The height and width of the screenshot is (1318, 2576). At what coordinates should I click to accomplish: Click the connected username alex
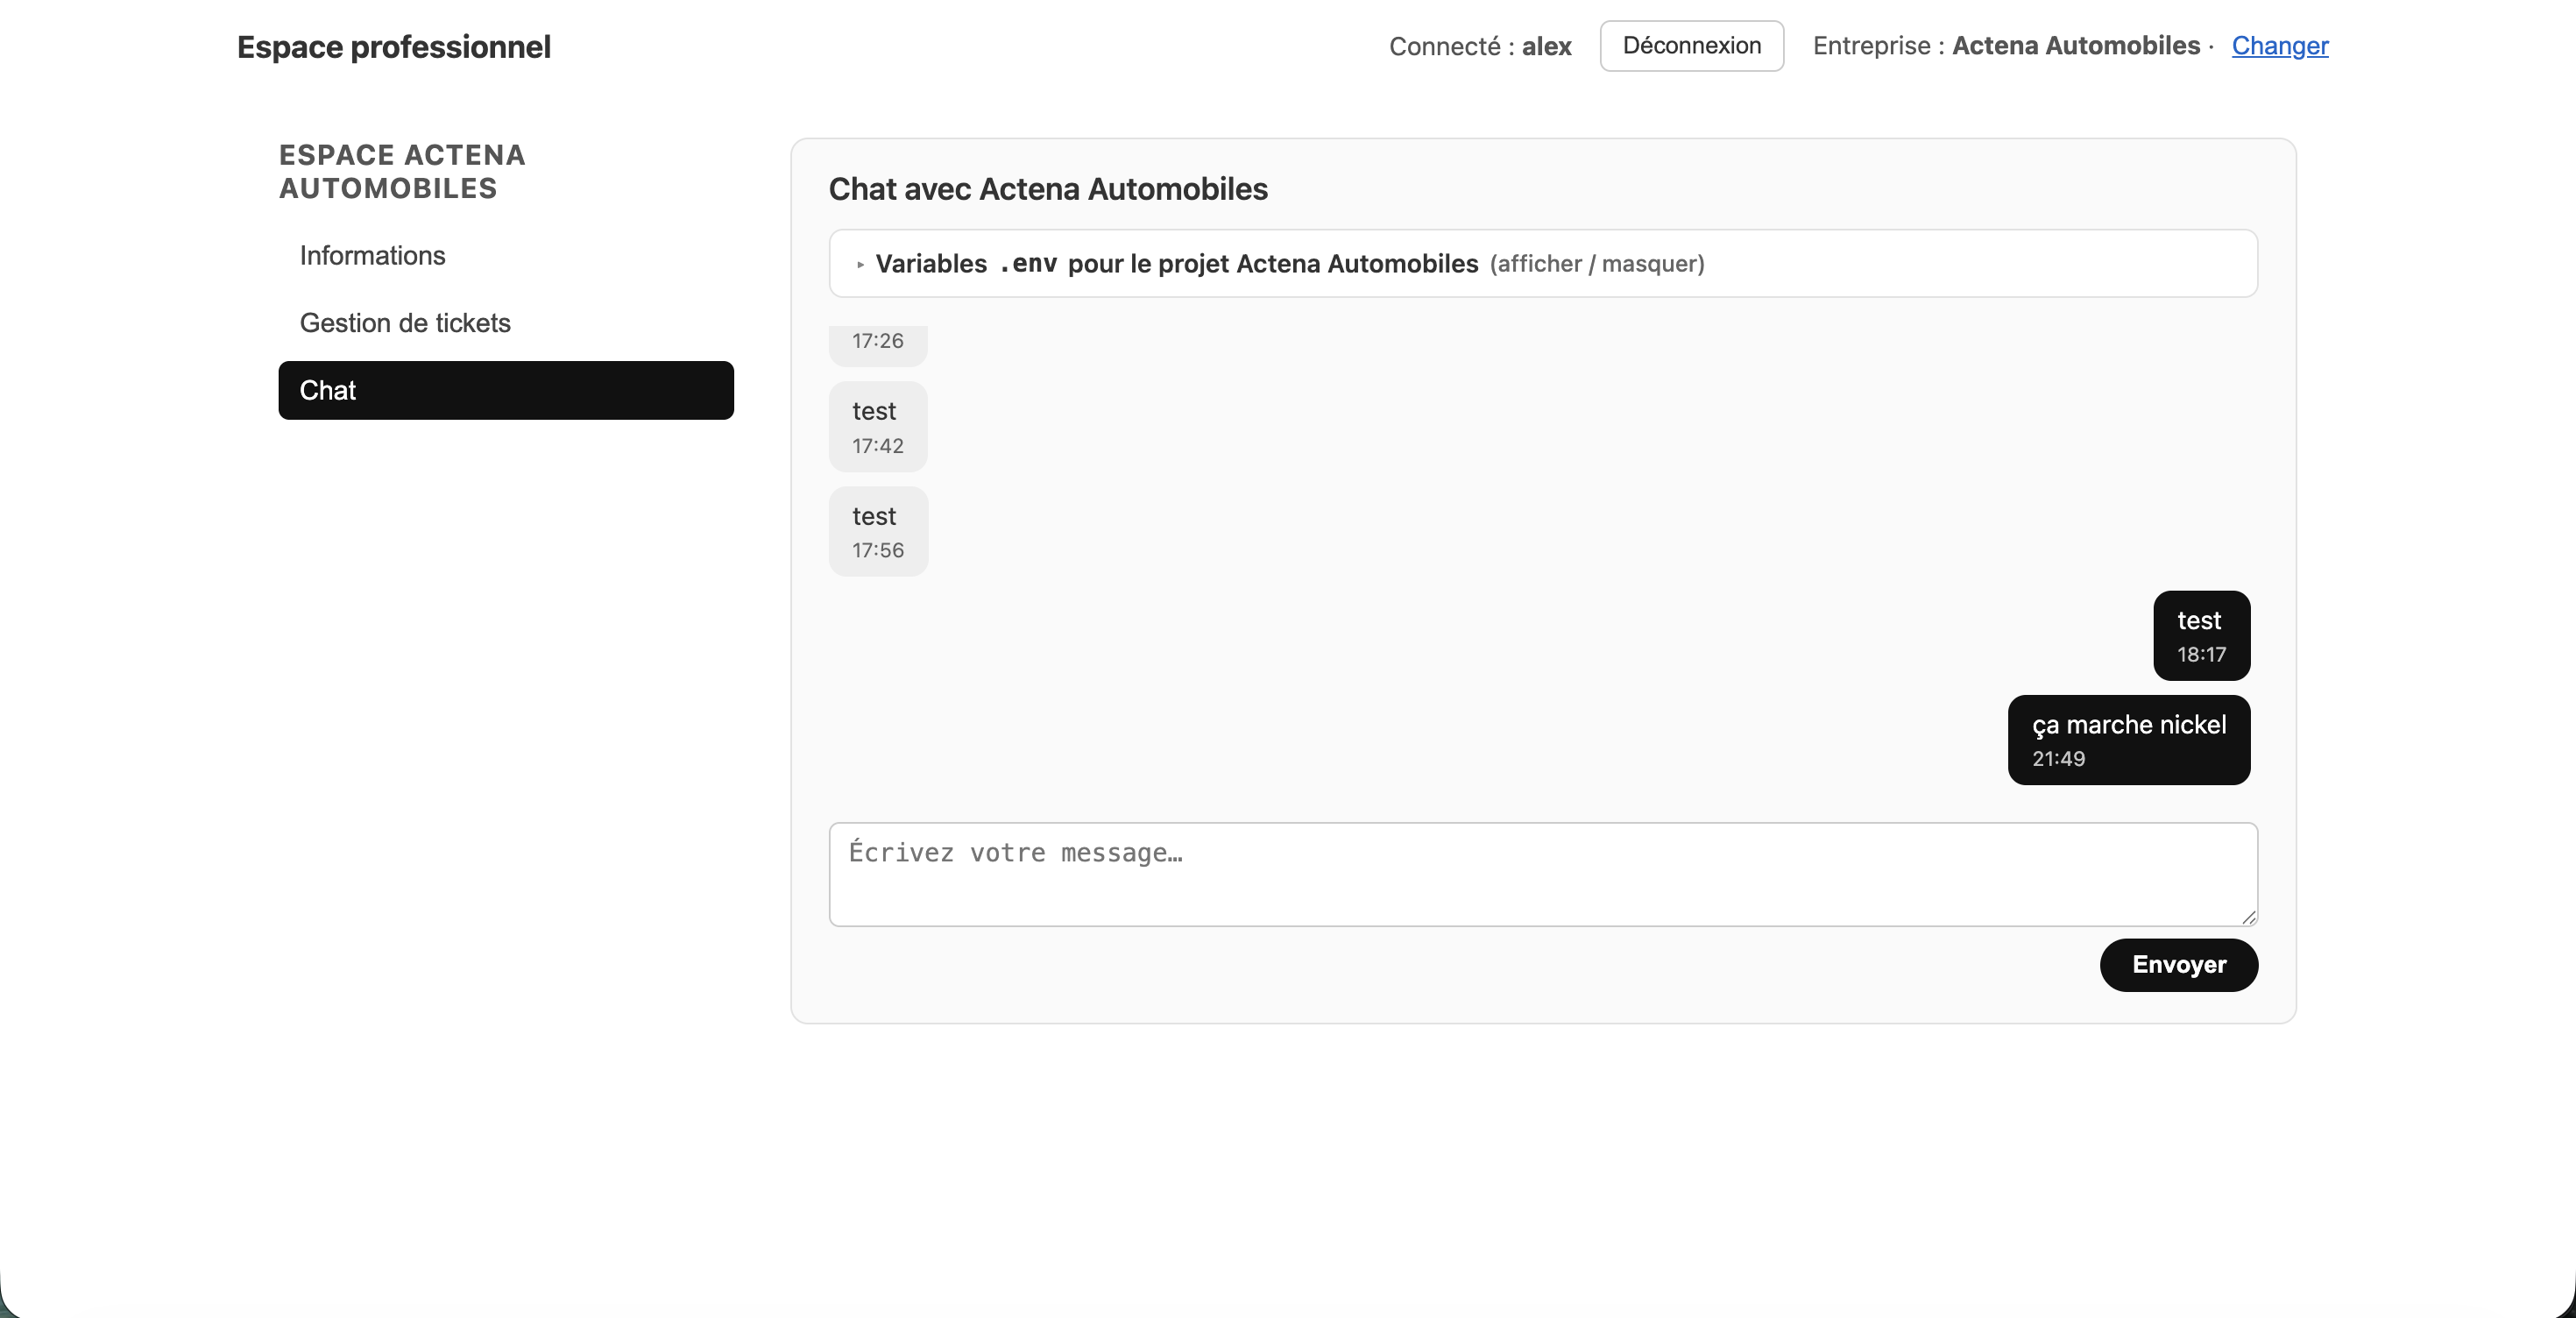pyautogui.click(x=1546, y=47)
